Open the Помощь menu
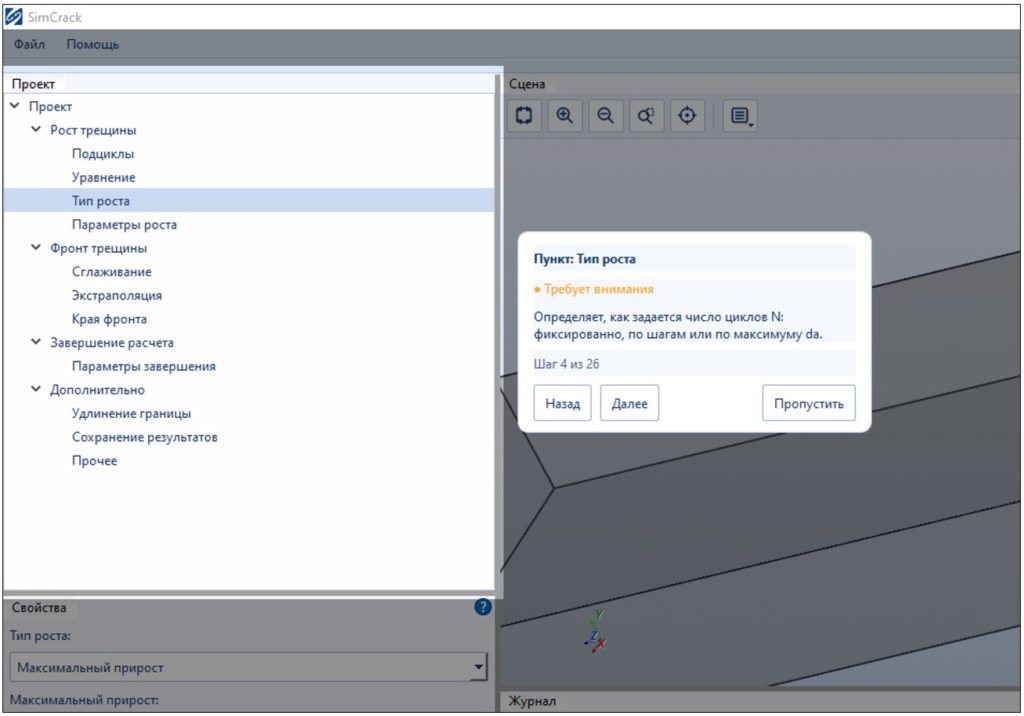Viewport: 1024px width, 716px height. pyautogui.click(x=93, y=44)
